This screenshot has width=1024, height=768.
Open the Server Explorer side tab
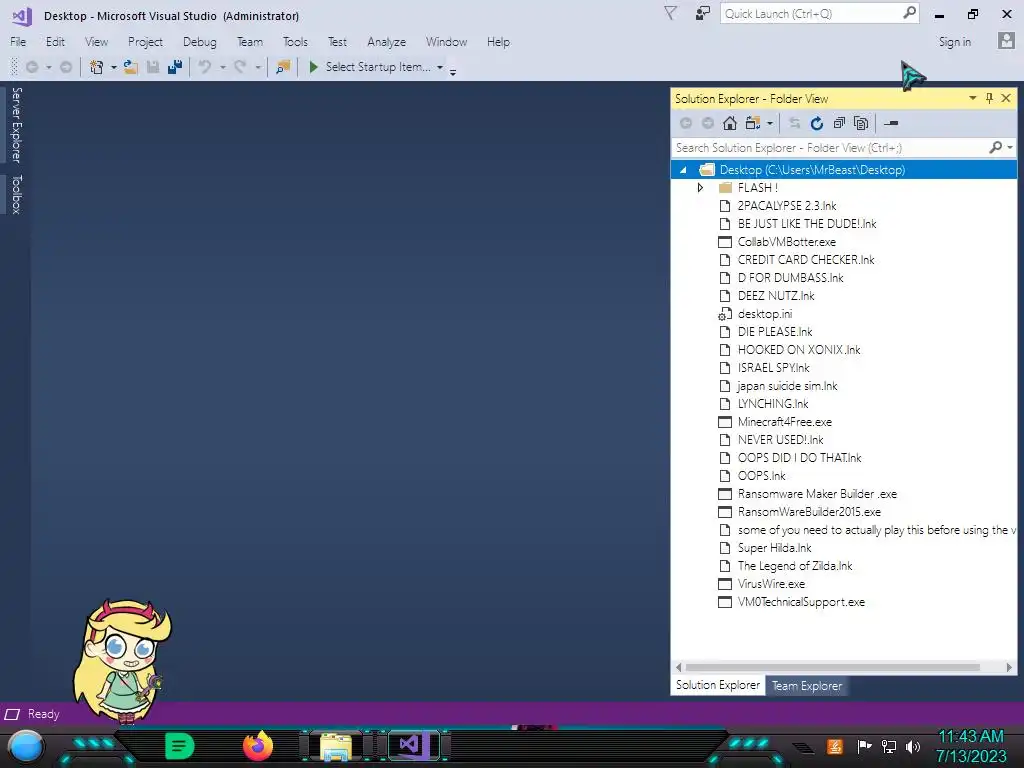(16, 125)
